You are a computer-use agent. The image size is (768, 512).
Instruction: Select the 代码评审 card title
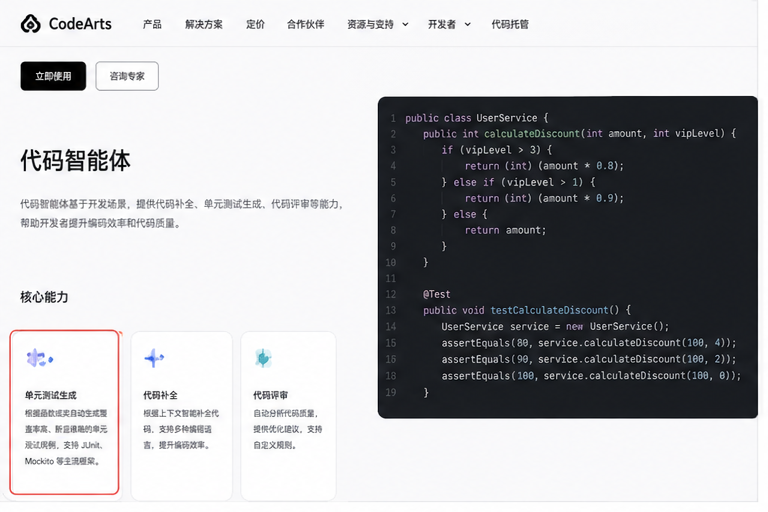pos(270,395)
